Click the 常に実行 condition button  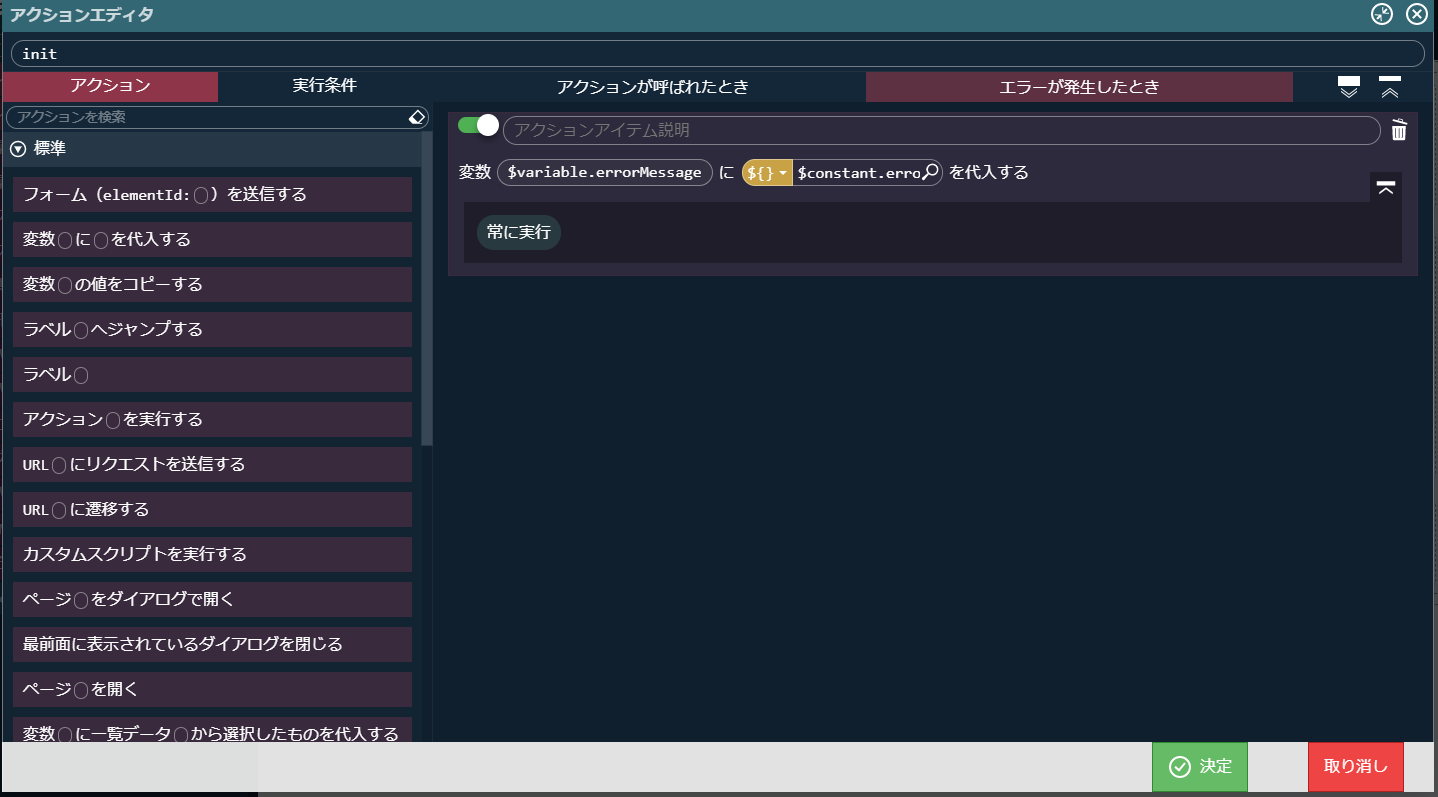click(519, 232)
